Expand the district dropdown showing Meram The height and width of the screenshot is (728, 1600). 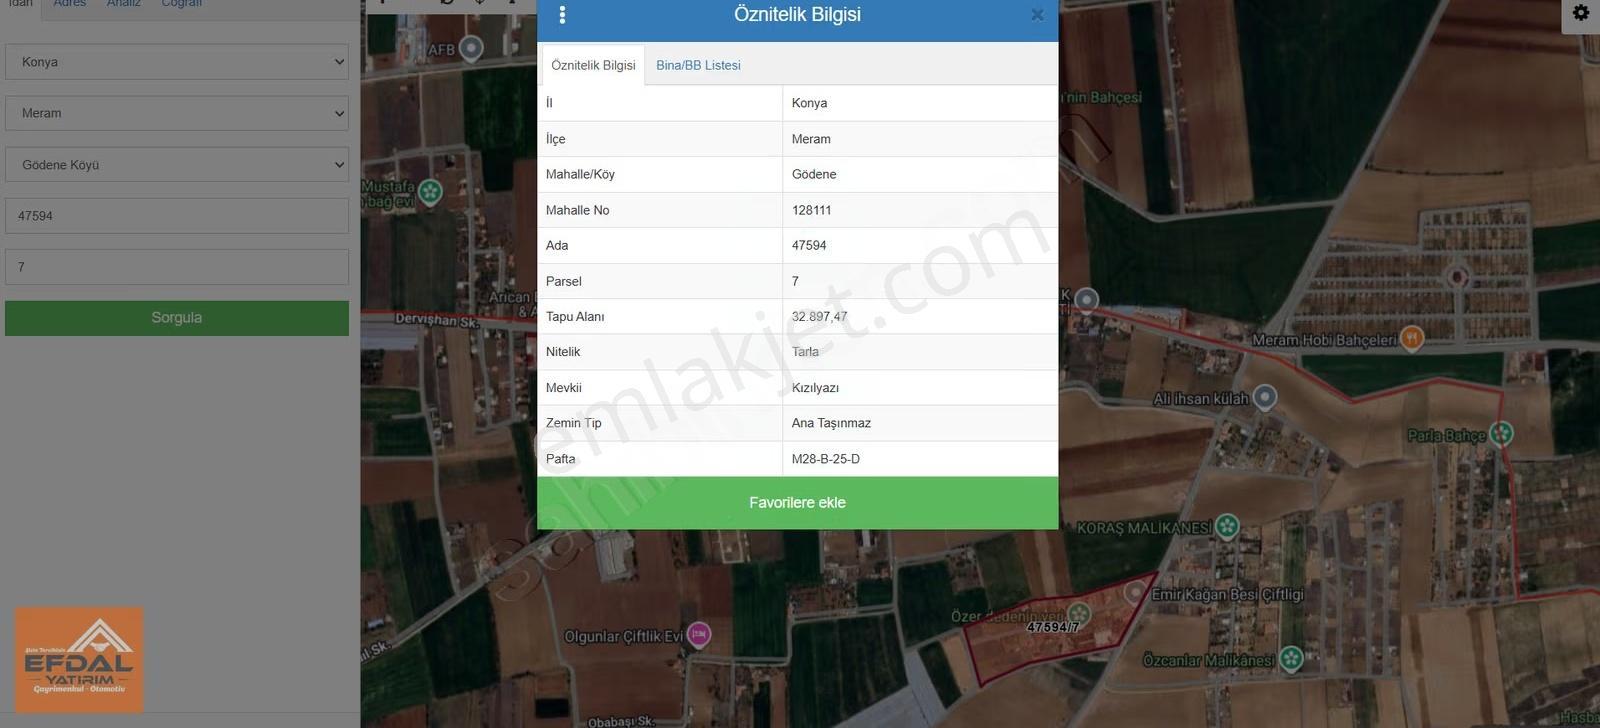[177, 113]
